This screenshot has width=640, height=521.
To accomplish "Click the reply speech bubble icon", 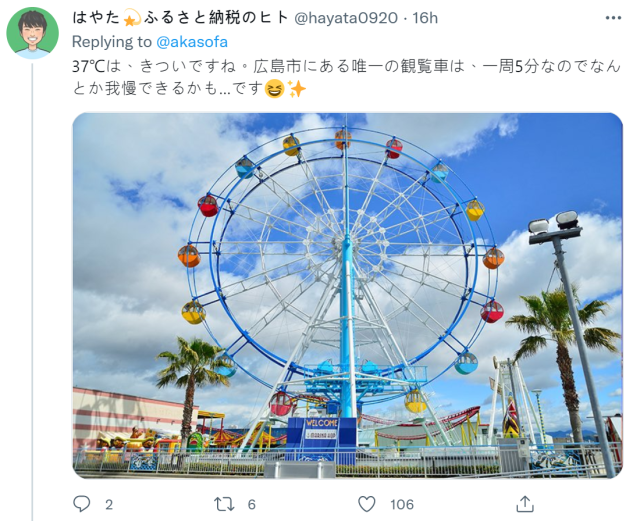I will click(x=81, y=504).
